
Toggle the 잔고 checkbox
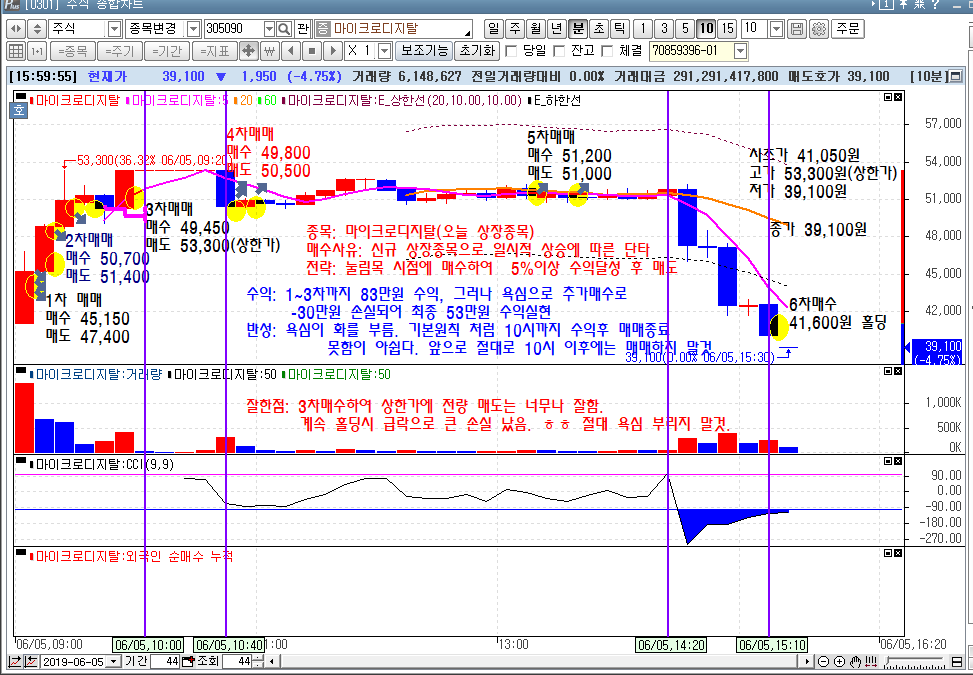[558, 51]
